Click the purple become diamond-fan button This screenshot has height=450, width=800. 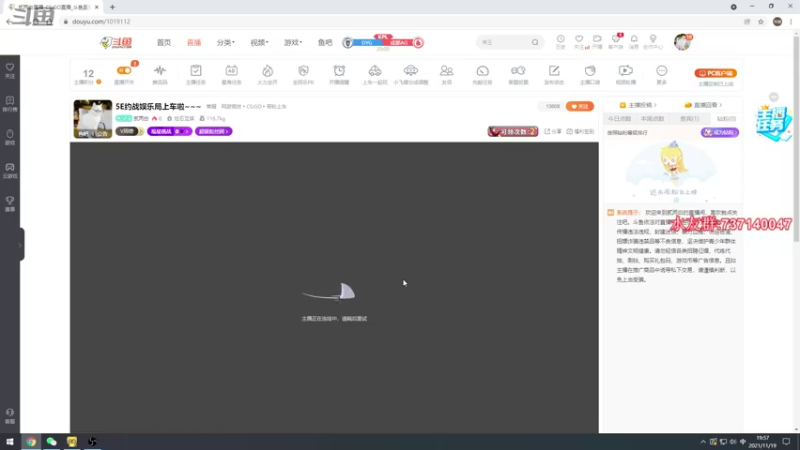pos(719,132)
